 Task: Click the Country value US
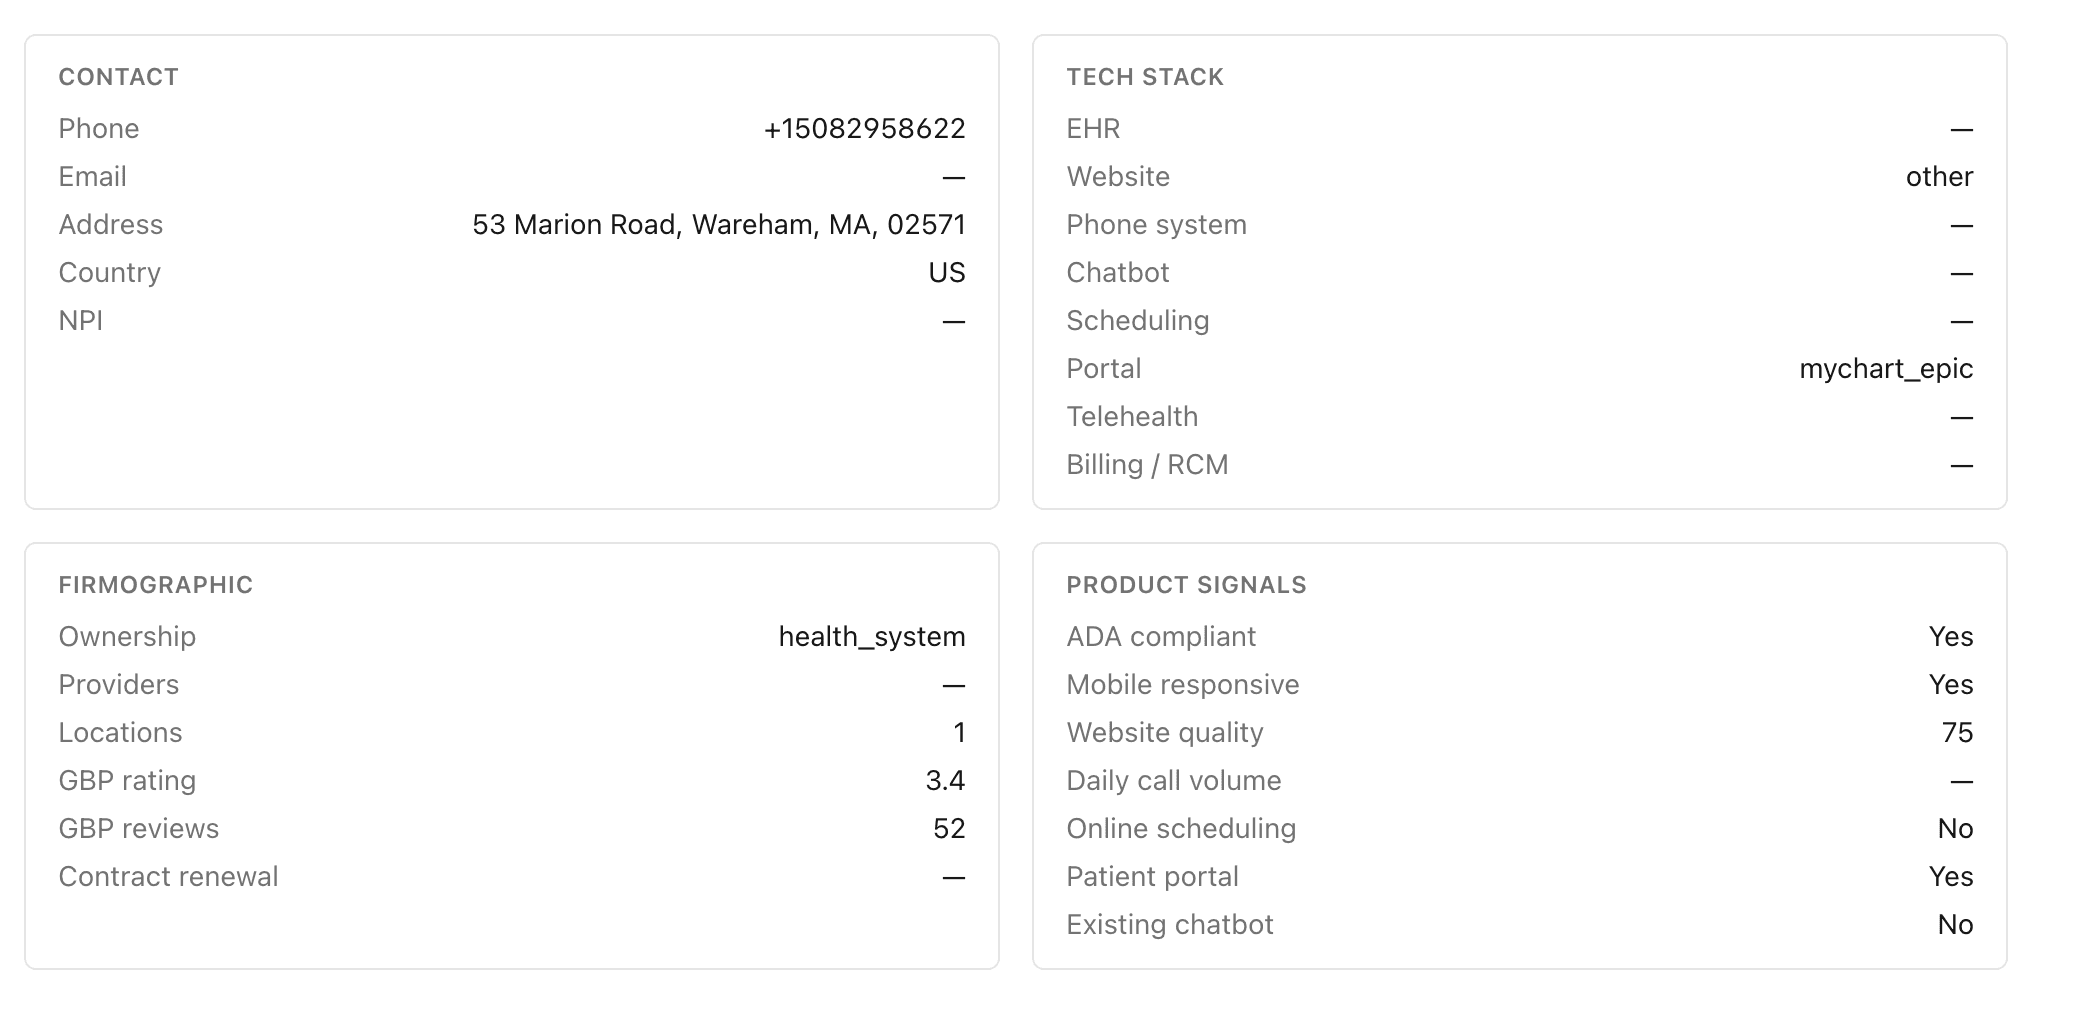coord(946,273)
